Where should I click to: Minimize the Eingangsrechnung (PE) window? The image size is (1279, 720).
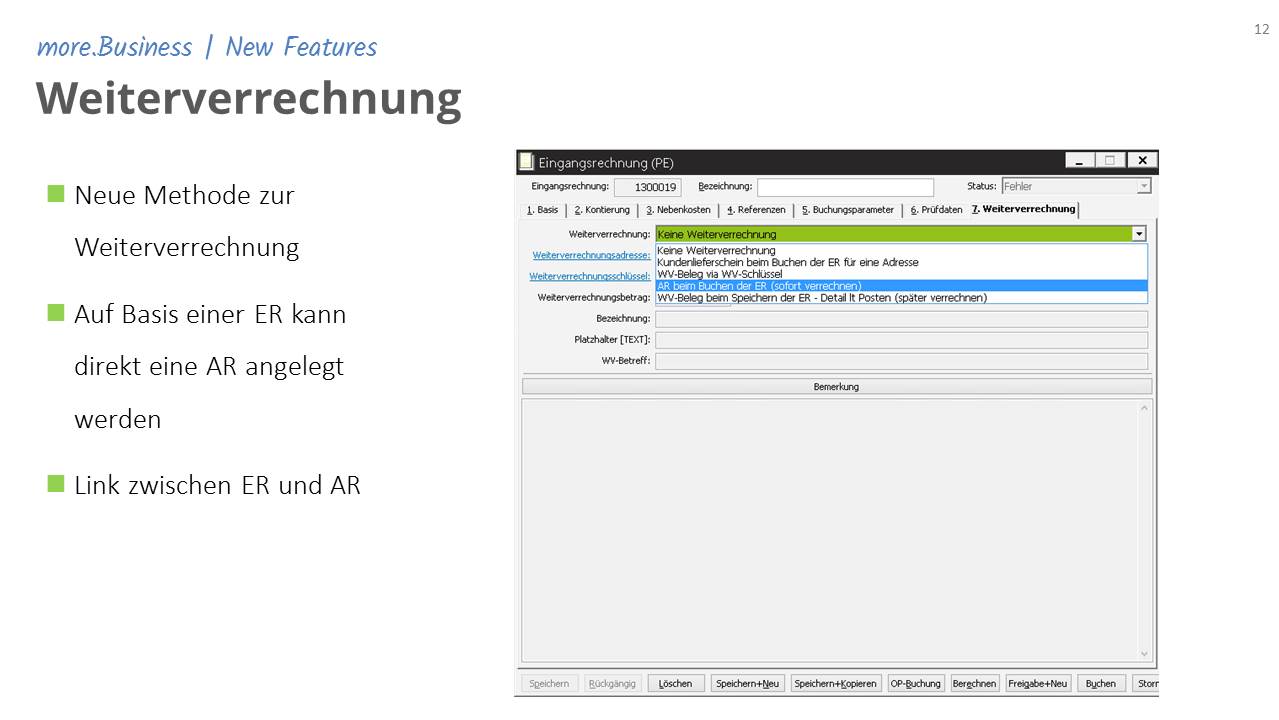(x=1079, y=160)
